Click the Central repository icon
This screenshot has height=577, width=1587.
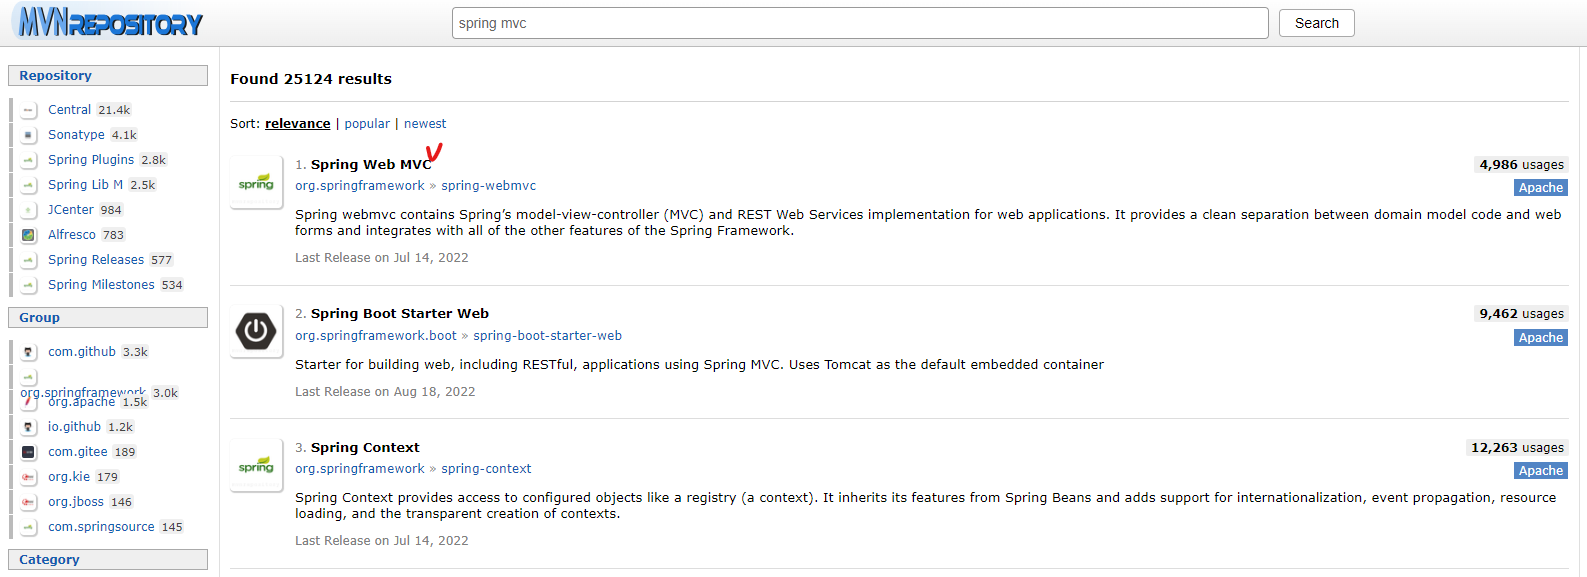point(29,110)
